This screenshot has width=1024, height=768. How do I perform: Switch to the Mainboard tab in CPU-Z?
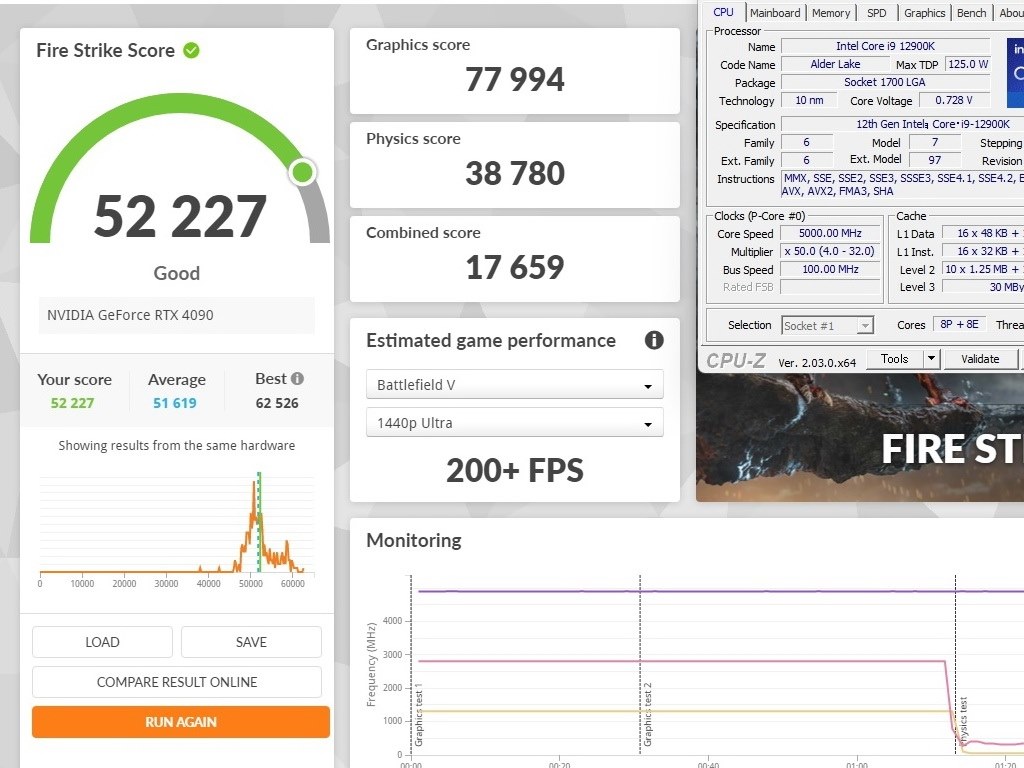click(775, 13)
